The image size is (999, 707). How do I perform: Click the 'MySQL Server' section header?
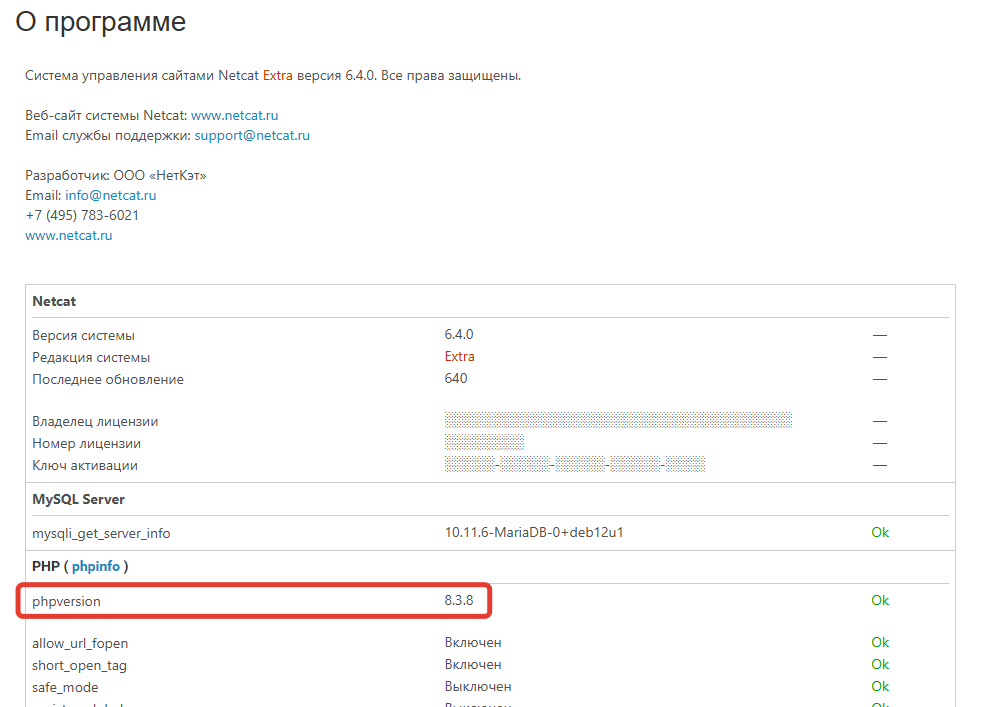pyautogui.click(x=78, y=499)
